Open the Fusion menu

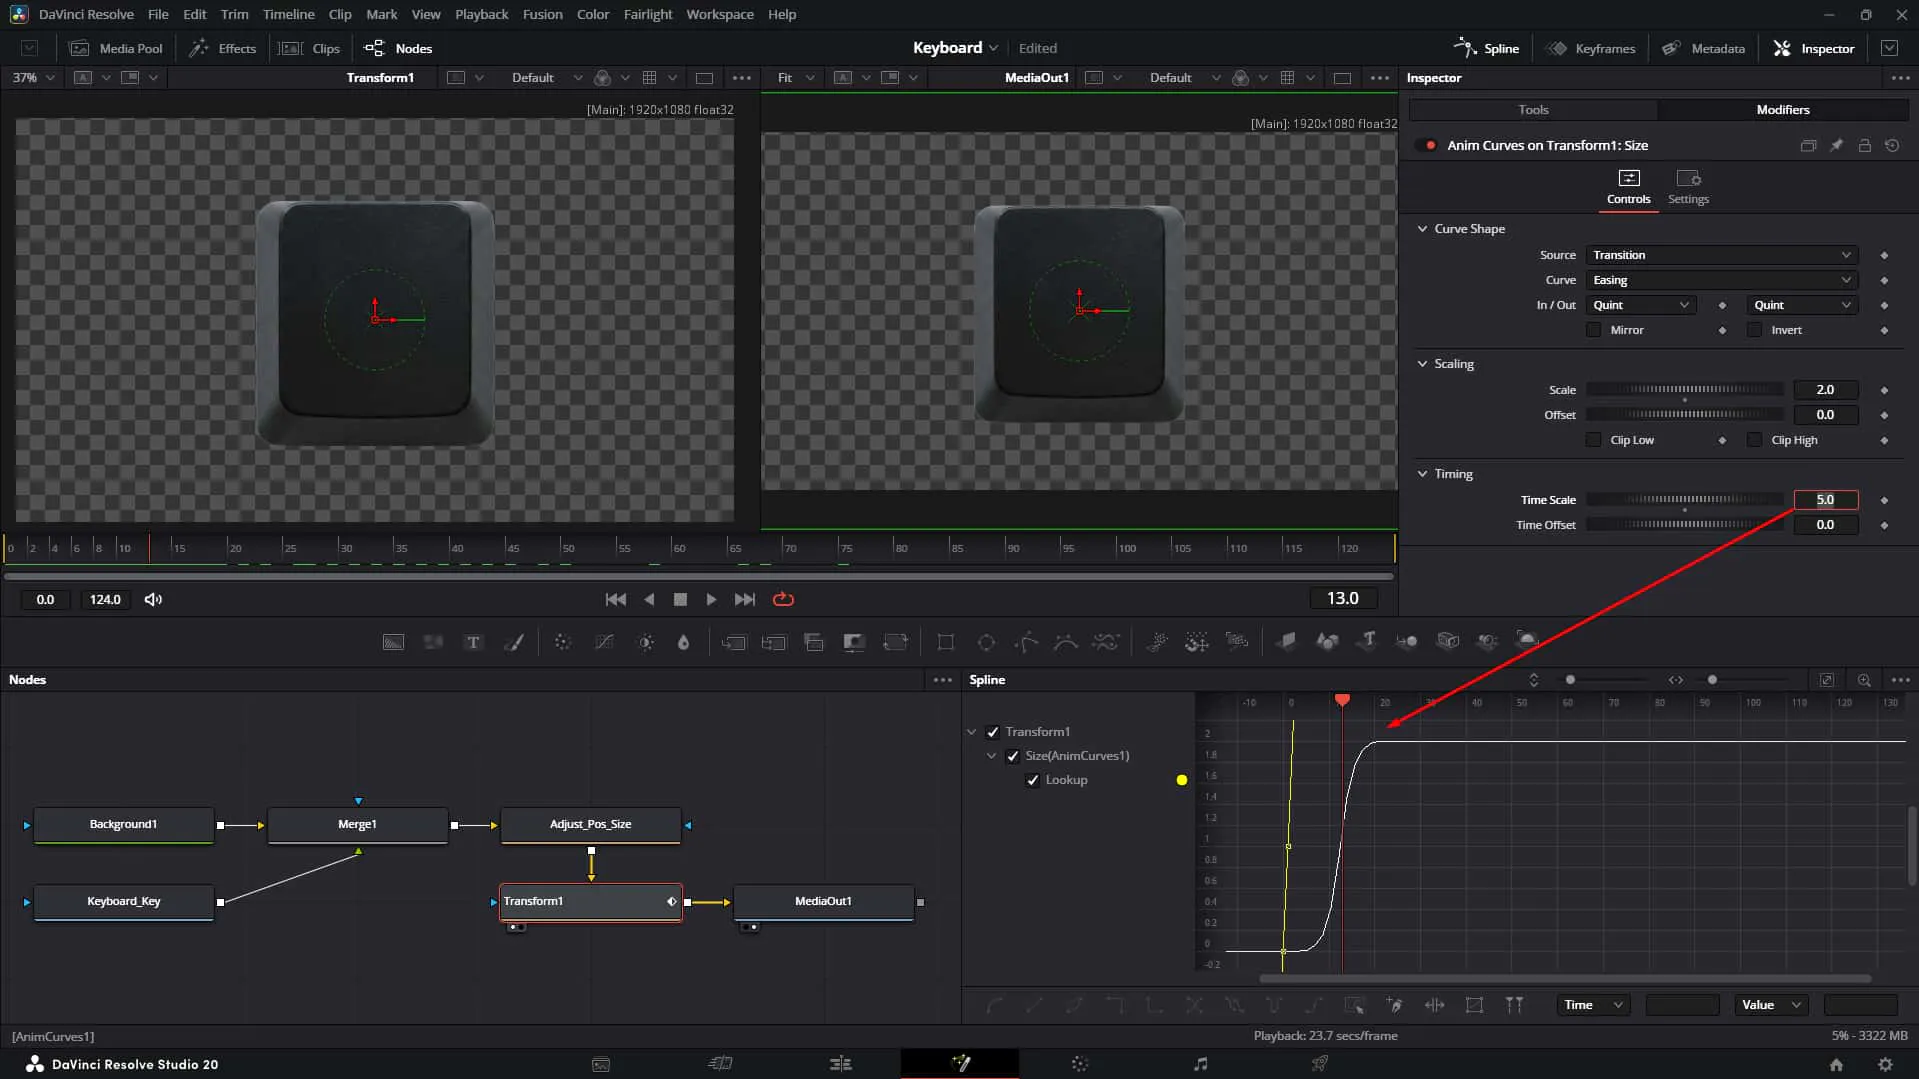click(x=542, y=14)
